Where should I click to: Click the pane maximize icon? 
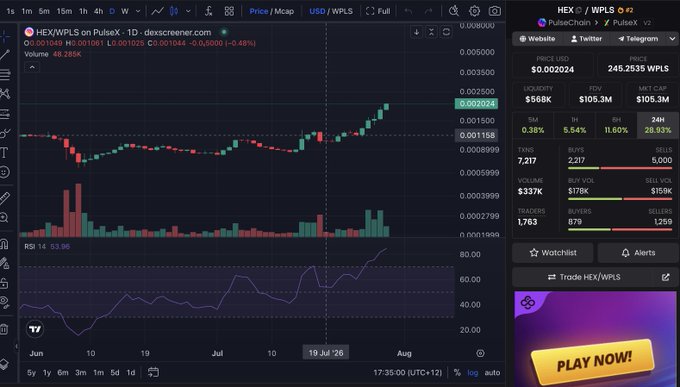tap(446, 32)
